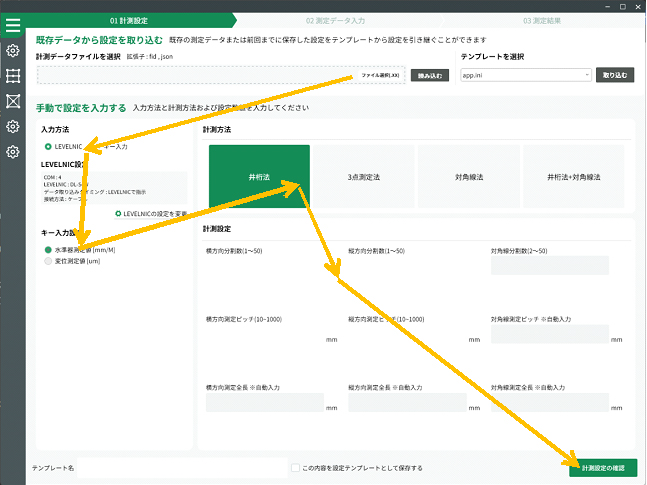647x485 pixels.
Task: Minimize the application window
Action: pyautogui.click(x=608, y=7)
